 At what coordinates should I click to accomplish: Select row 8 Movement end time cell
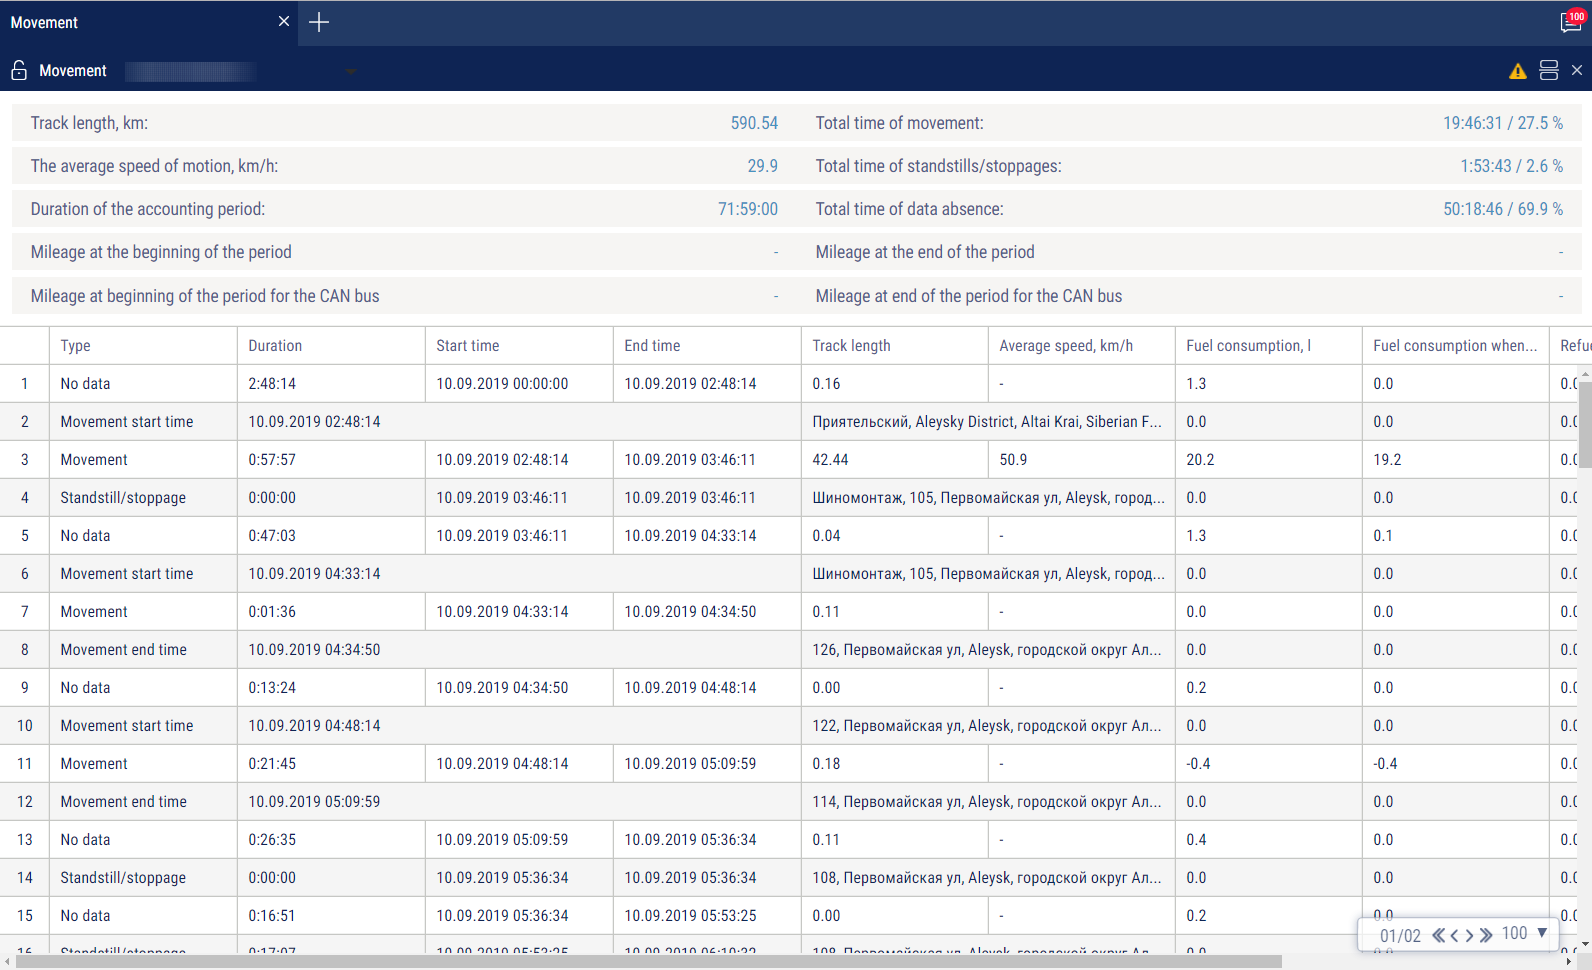143,650
